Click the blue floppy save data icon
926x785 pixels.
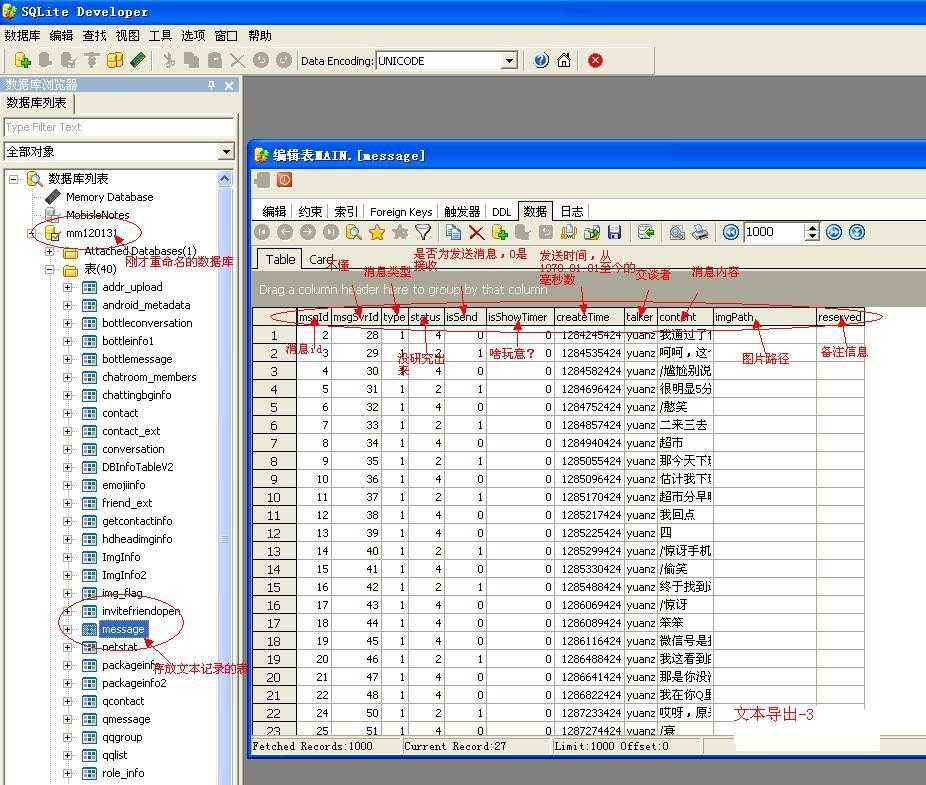614,232
